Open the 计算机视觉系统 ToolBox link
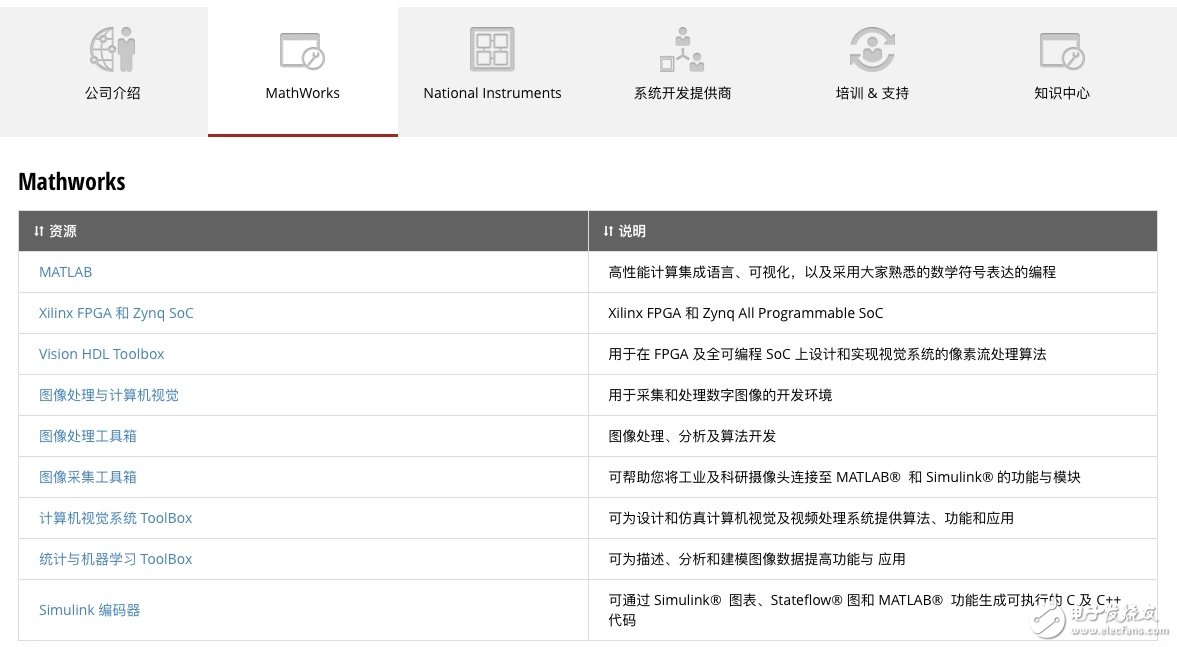This screenshot has height=647, width=1177. coord(115,518)
